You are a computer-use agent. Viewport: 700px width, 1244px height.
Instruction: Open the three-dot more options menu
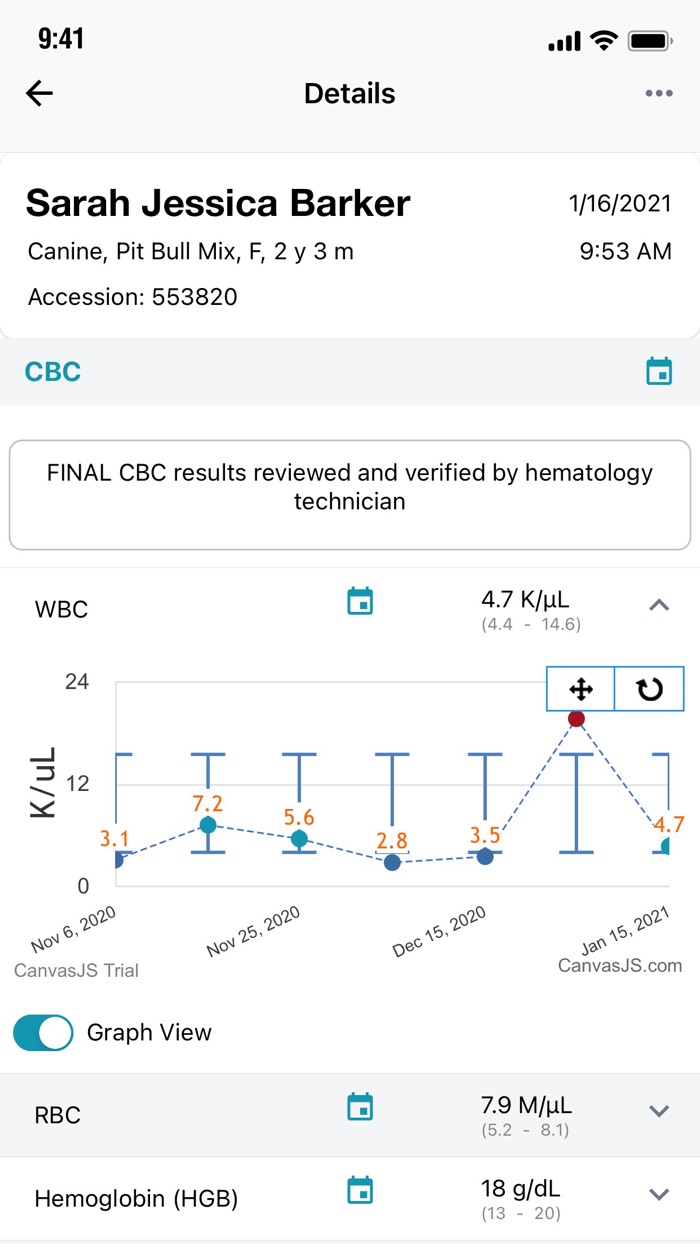(659, 94)
